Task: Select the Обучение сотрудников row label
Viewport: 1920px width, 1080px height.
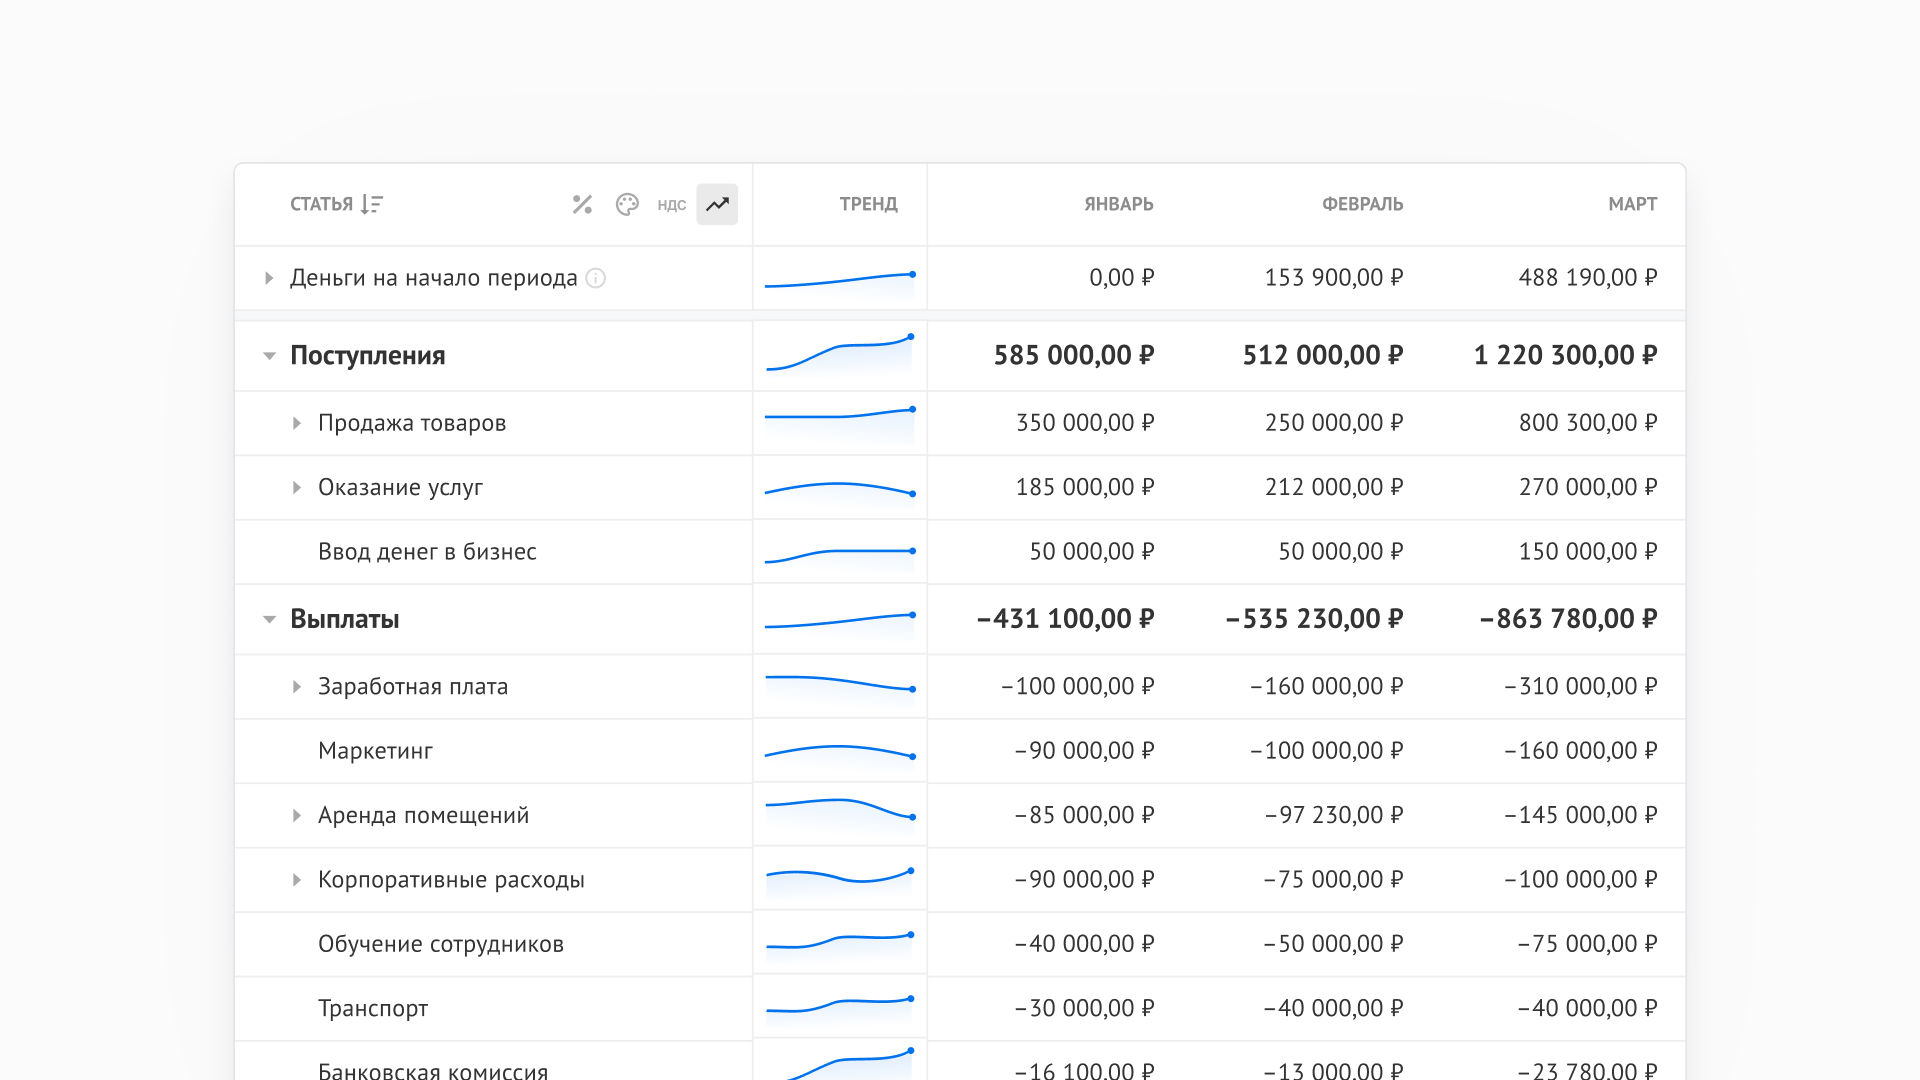Action: tap(441, 944)
